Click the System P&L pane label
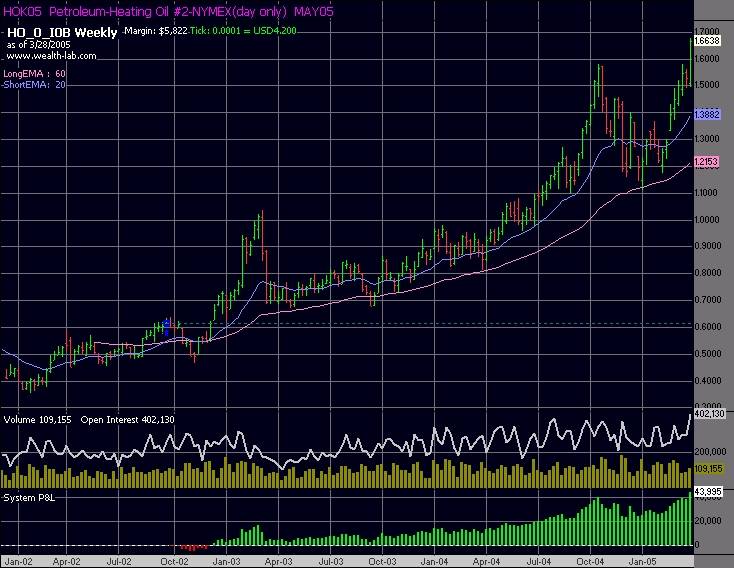This screenshot has width=734, height=568. (29, 498)
